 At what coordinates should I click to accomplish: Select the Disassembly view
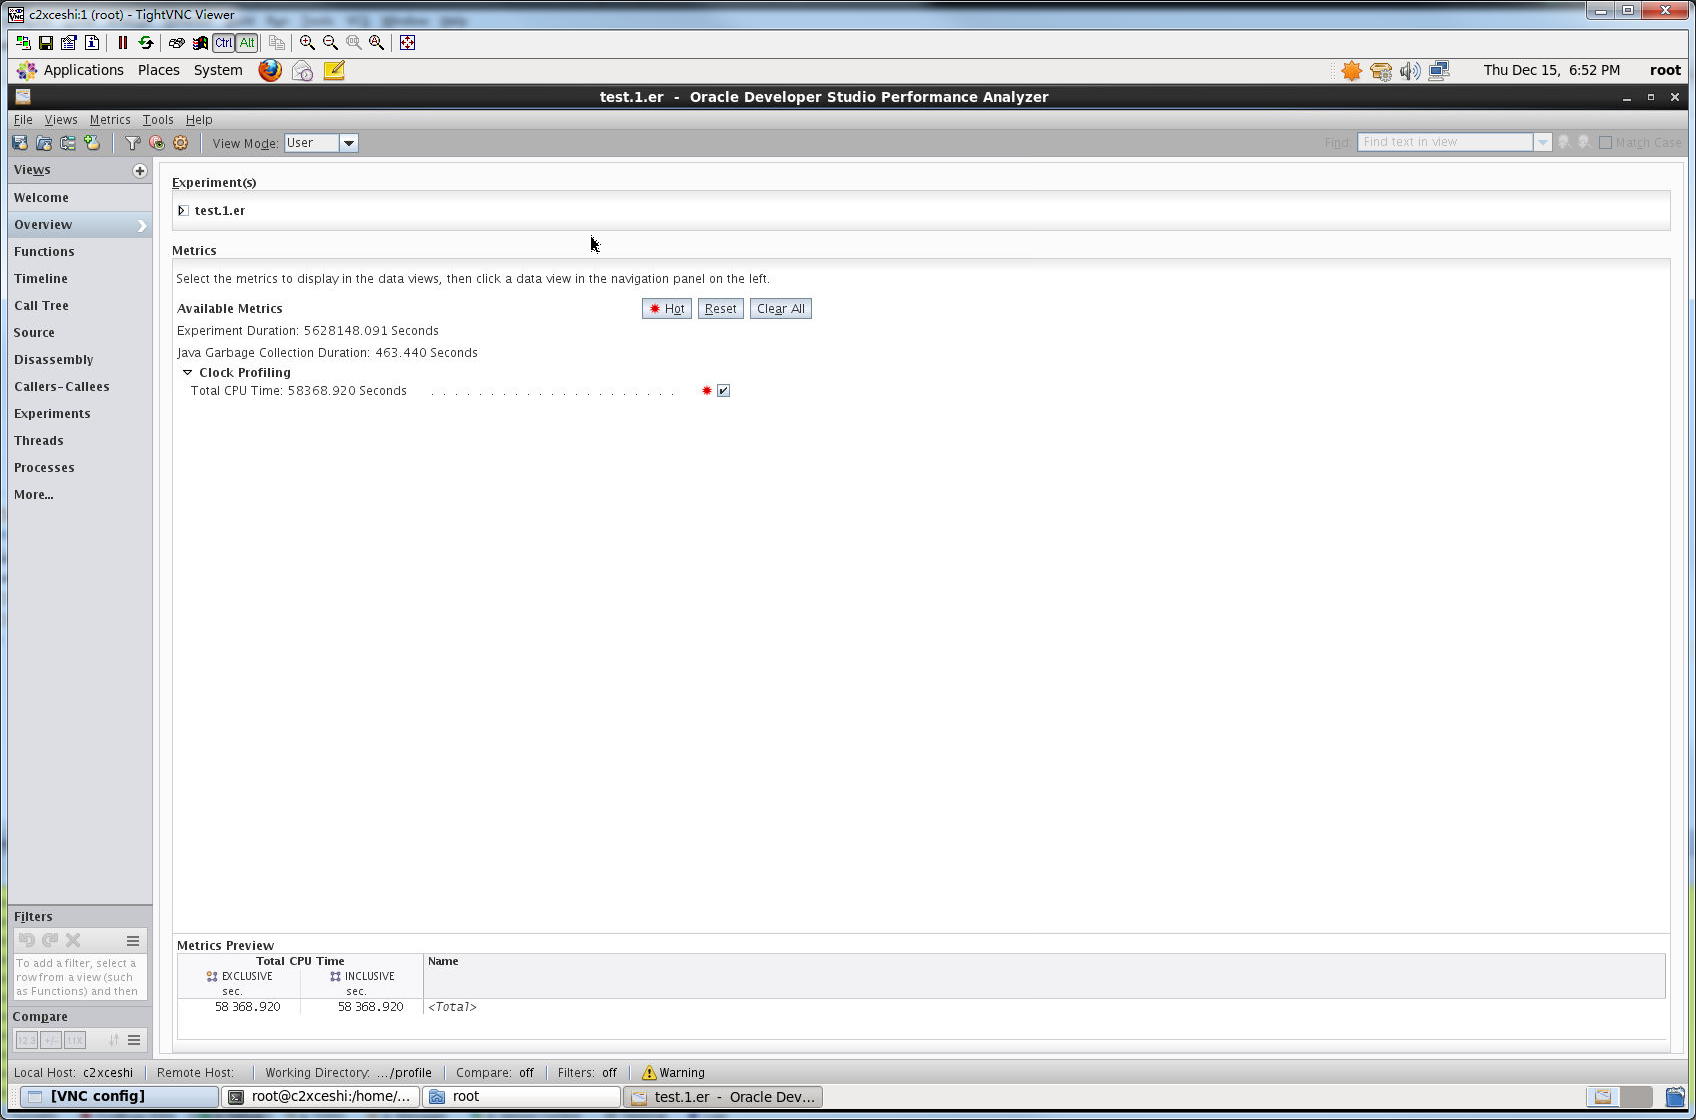(80, 360)
